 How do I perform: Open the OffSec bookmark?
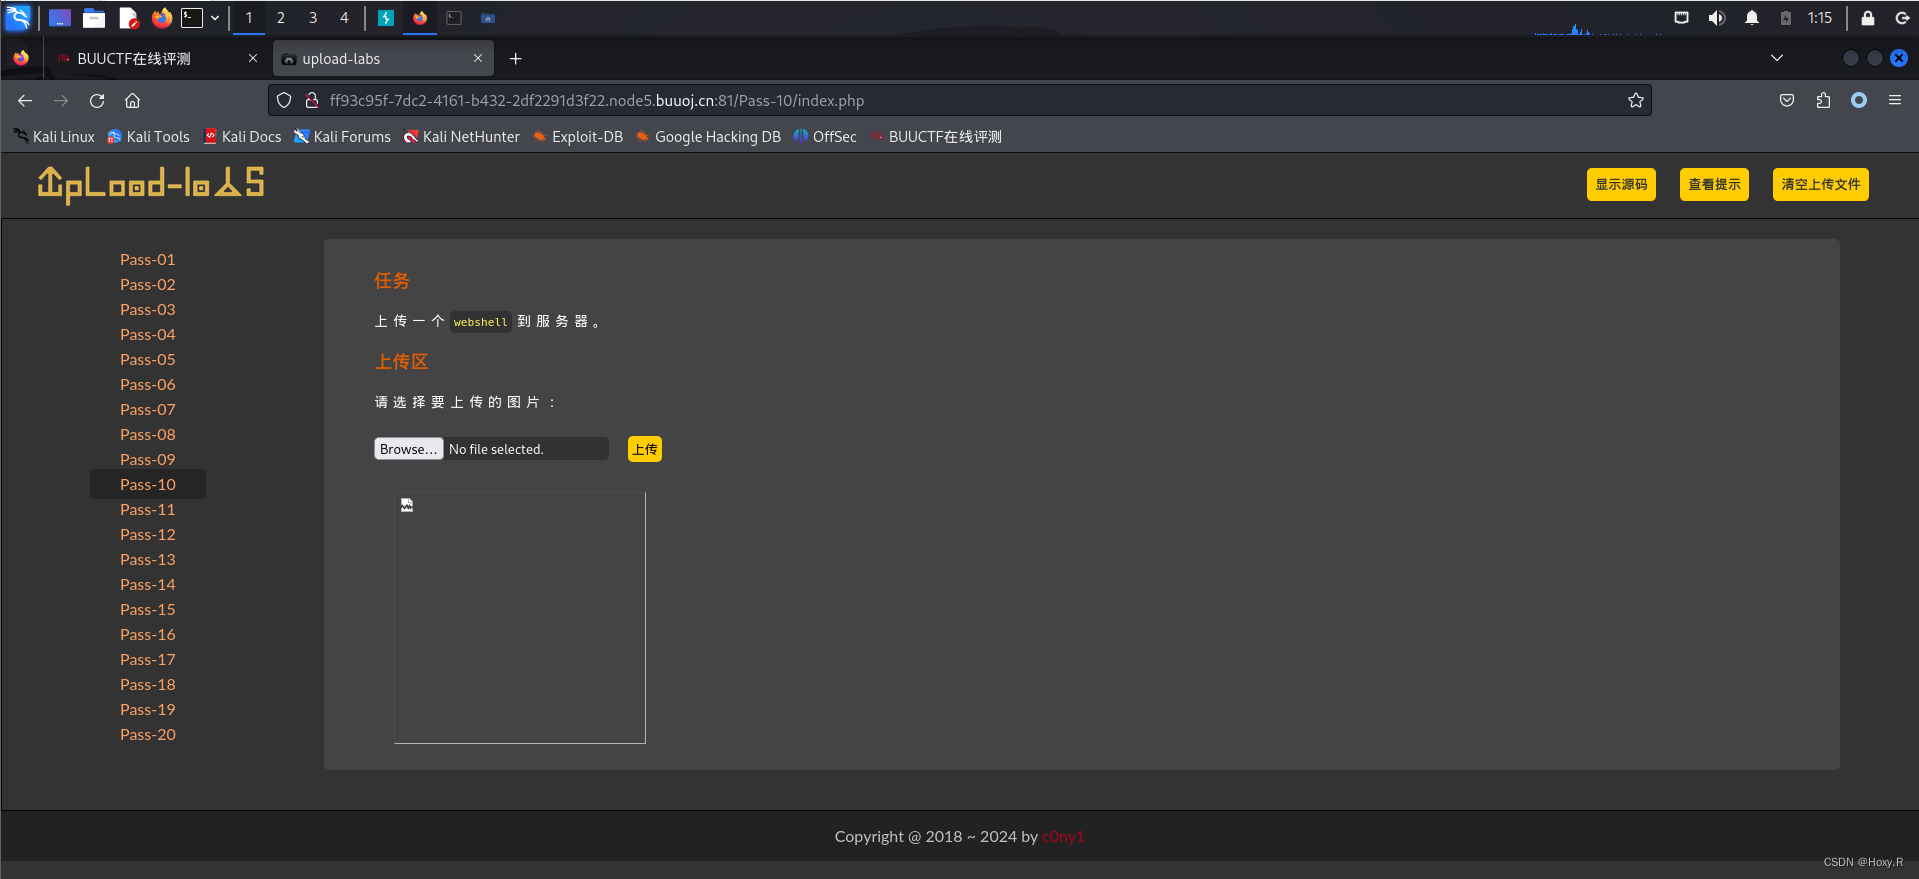point(825,137)
